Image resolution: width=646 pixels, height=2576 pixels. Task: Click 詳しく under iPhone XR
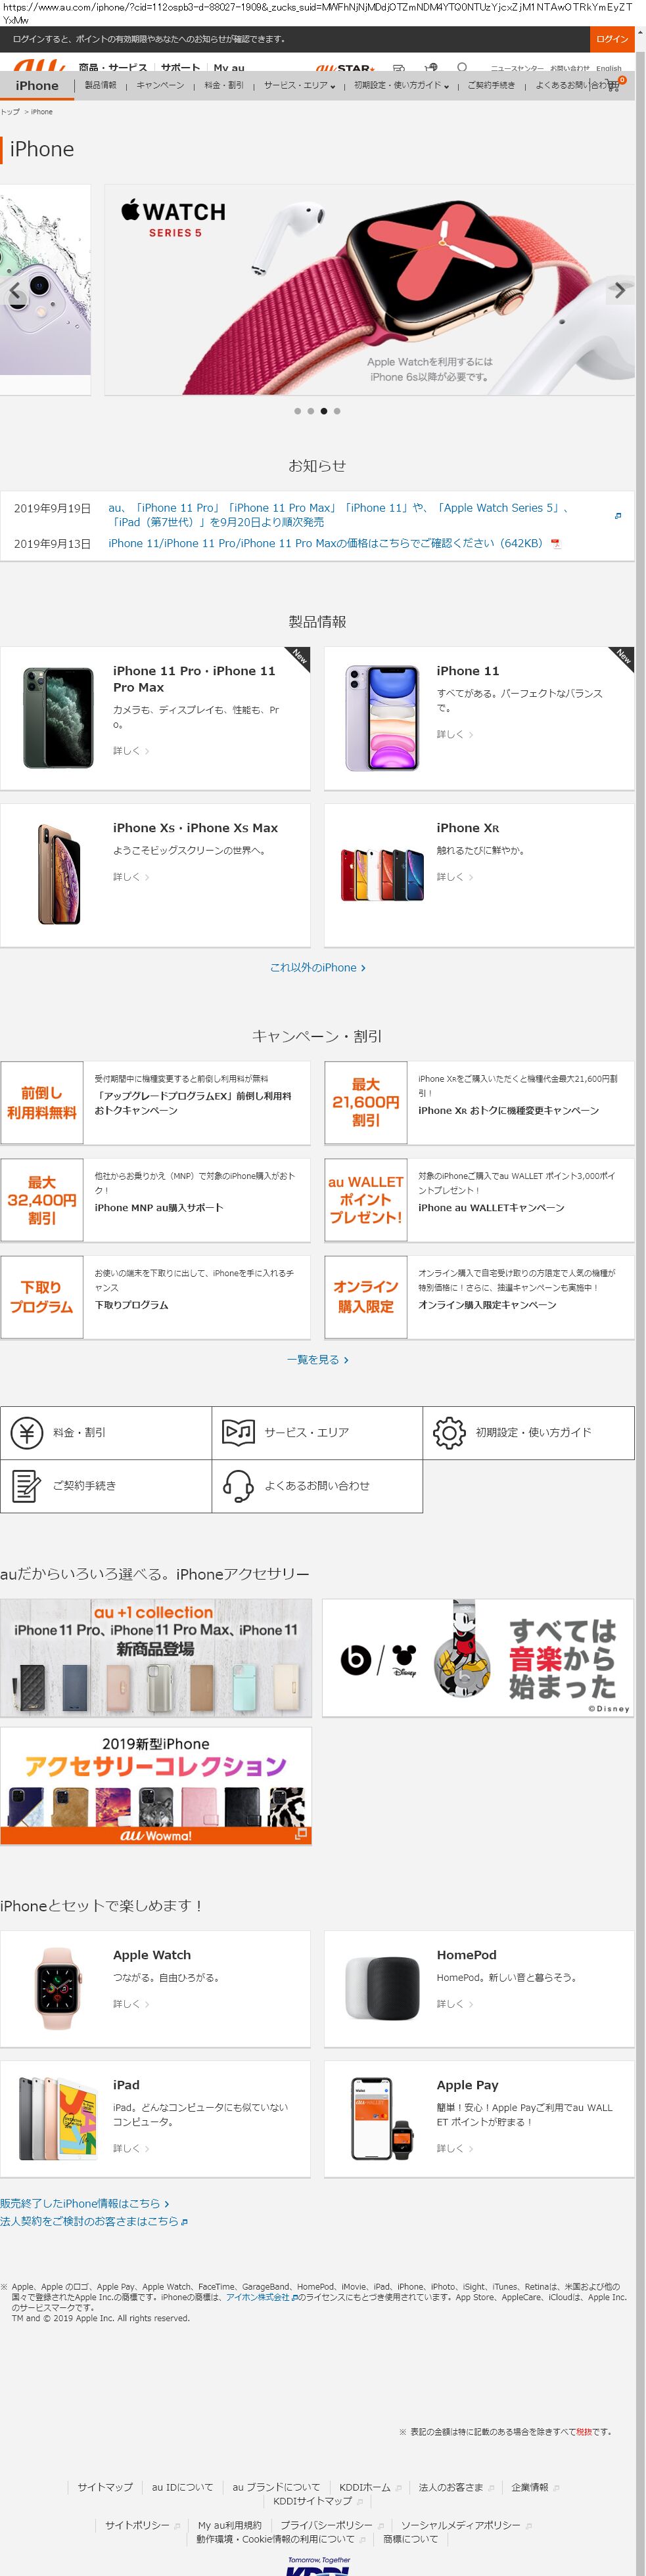[454, 877]
